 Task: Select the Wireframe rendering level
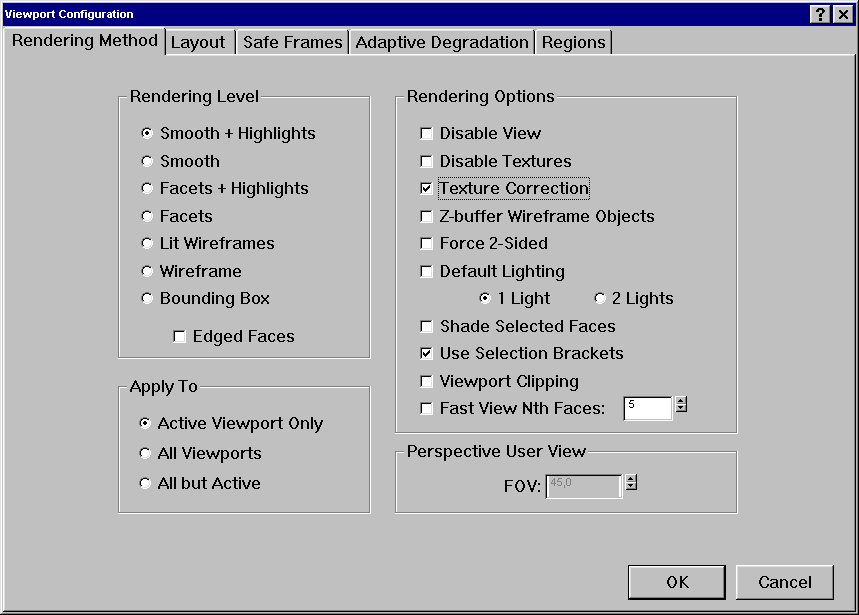point(148,271)
